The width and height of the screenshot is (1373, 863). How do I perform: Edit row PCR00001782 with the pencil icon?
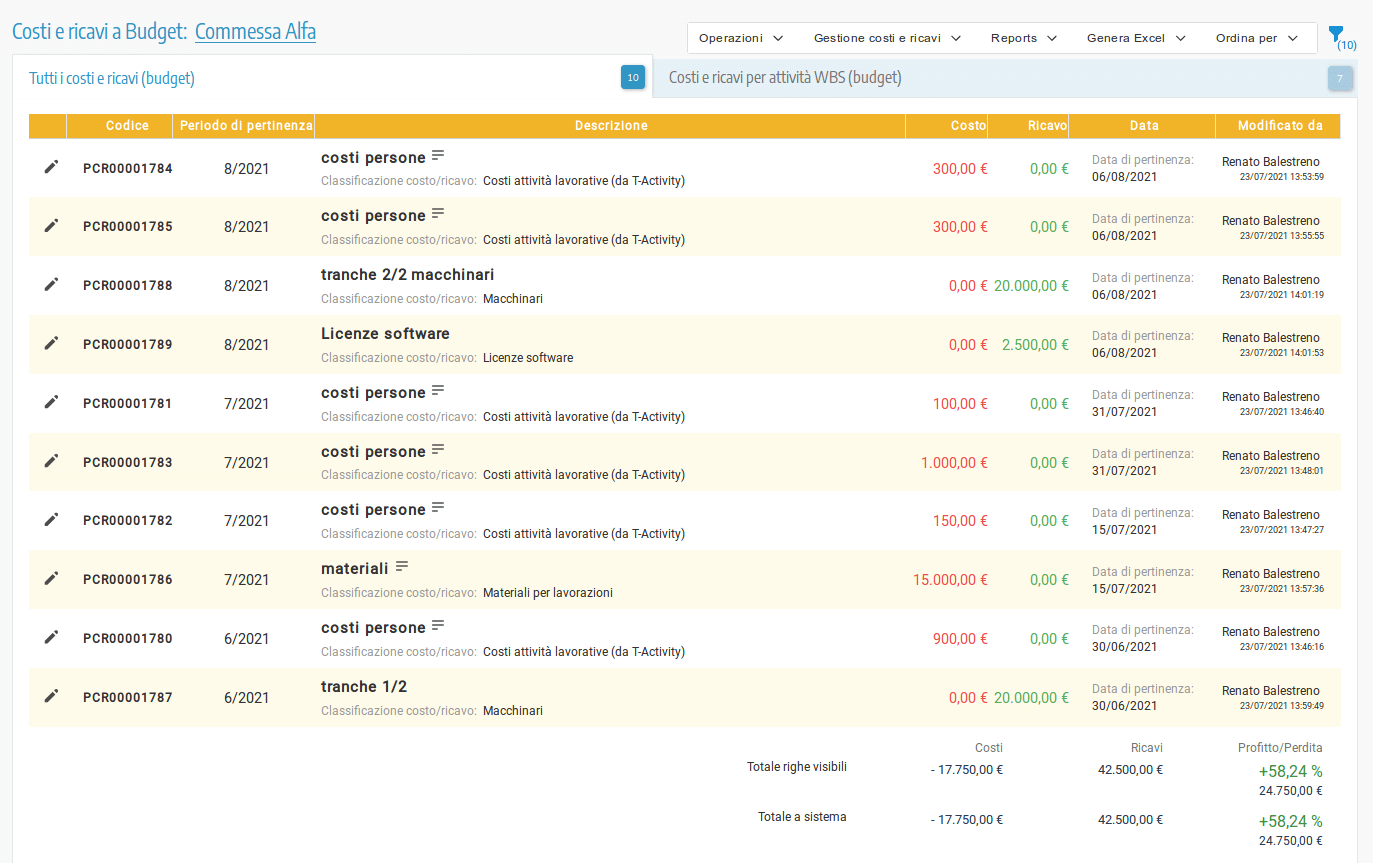pos(51,519)
